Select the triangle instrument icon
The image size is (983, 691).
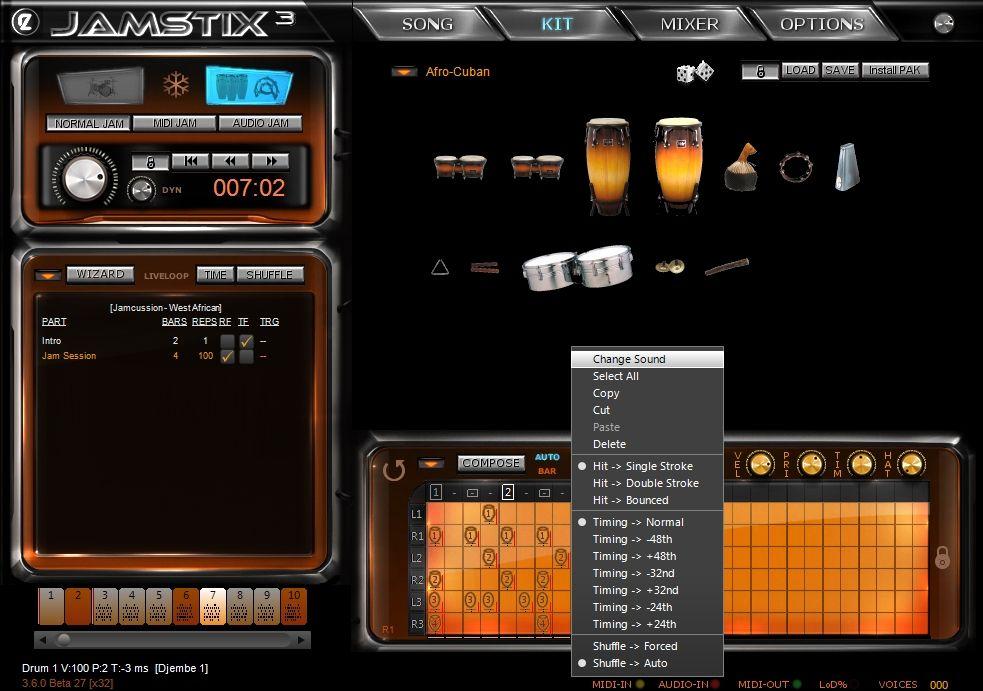pos(440,267)
